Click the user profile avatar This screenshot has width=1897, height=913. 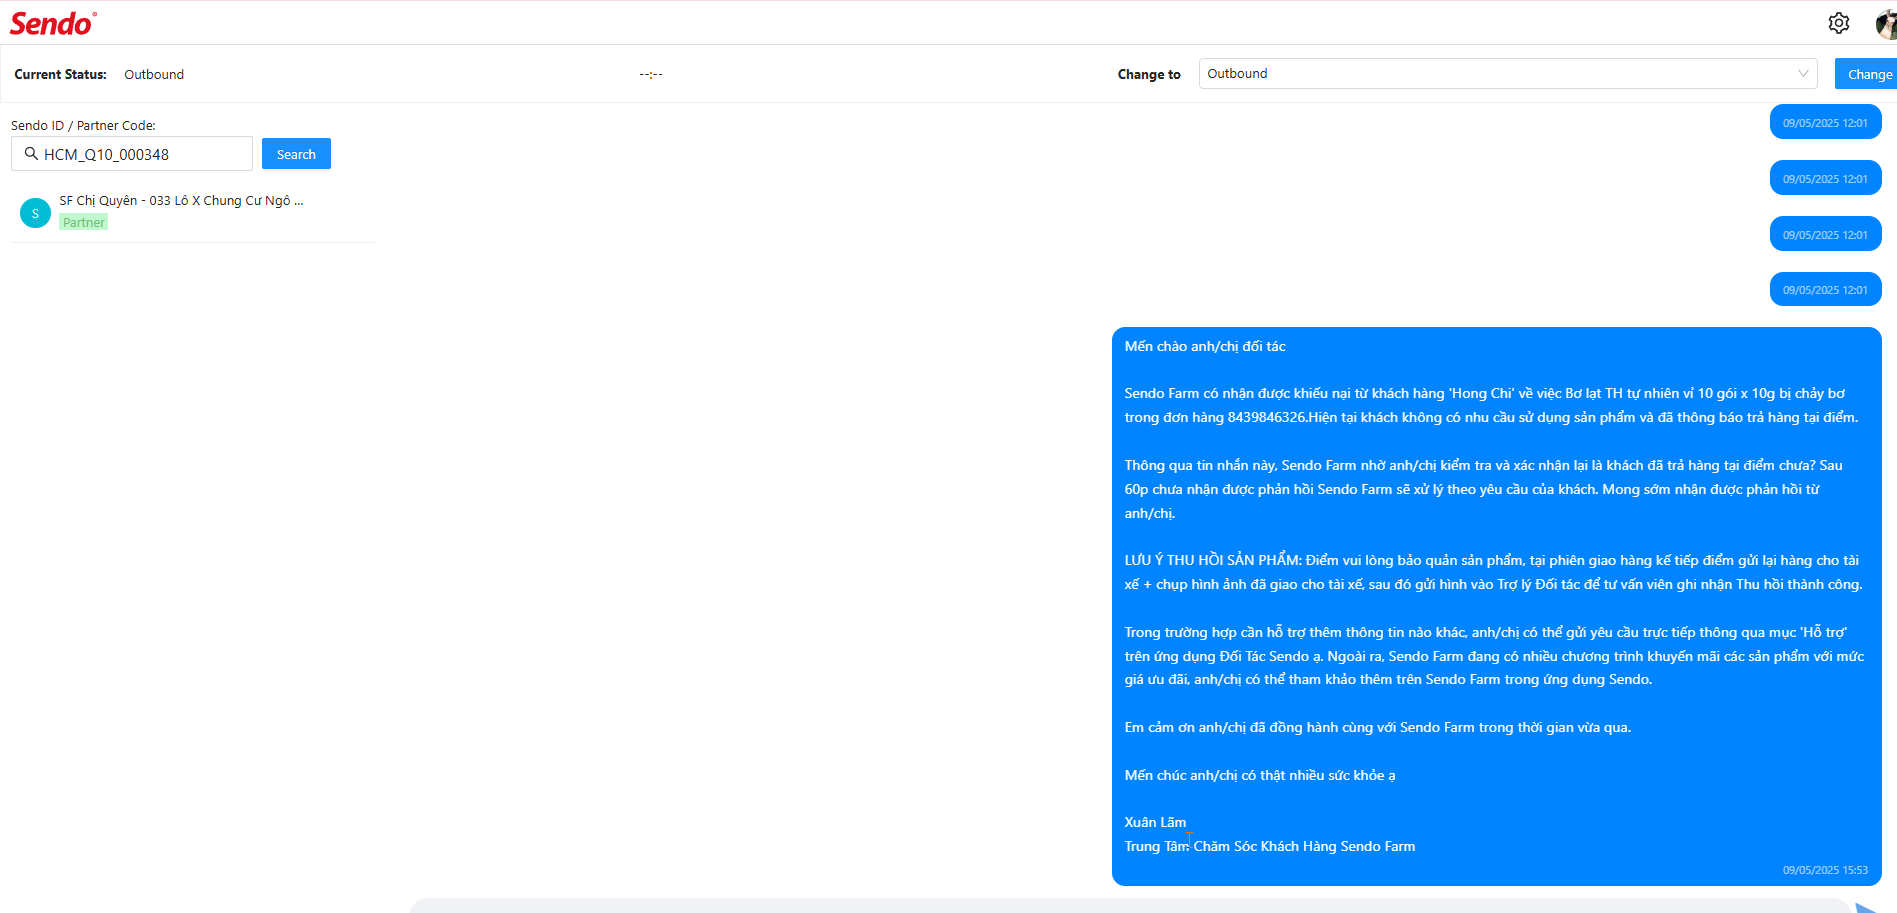1887,24
